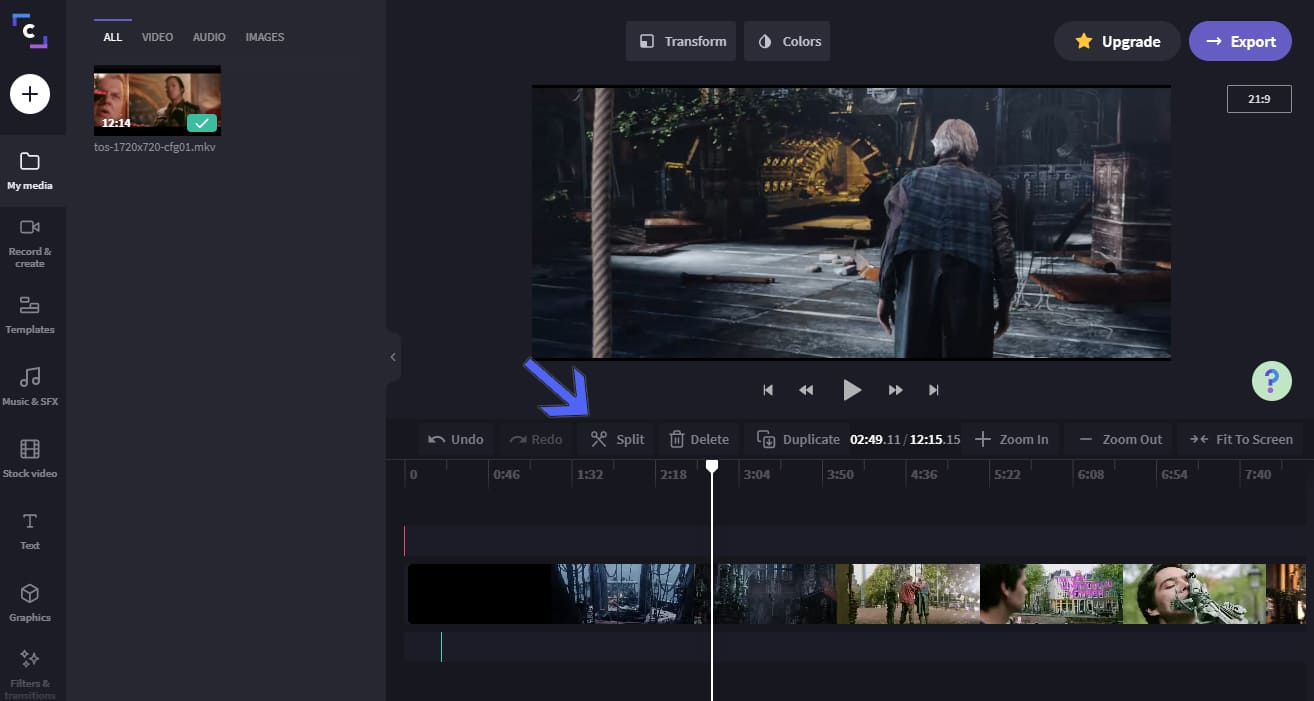Image resolution: width=1314 pixels, height=701 pixels.
Task: Open the Transform tool
Action: point(682,41)
